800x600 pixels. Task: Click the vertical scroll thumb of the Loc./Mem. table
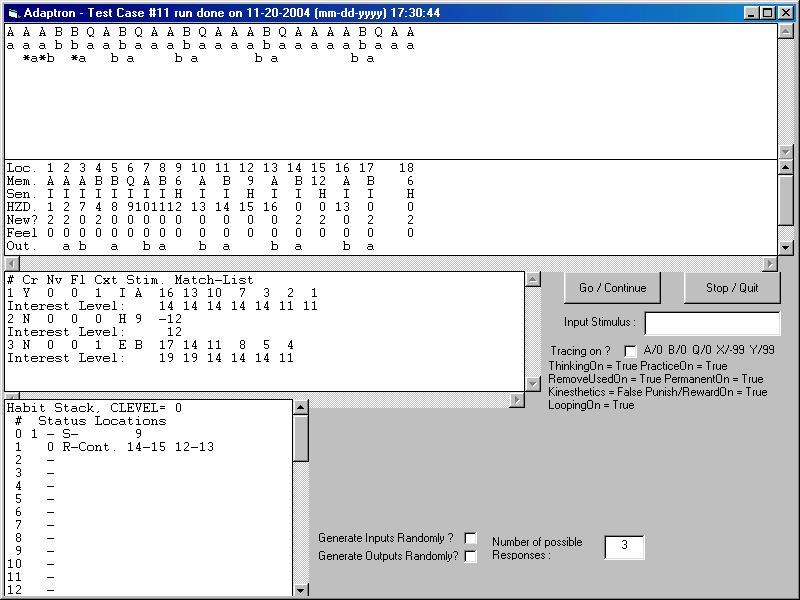785,200
